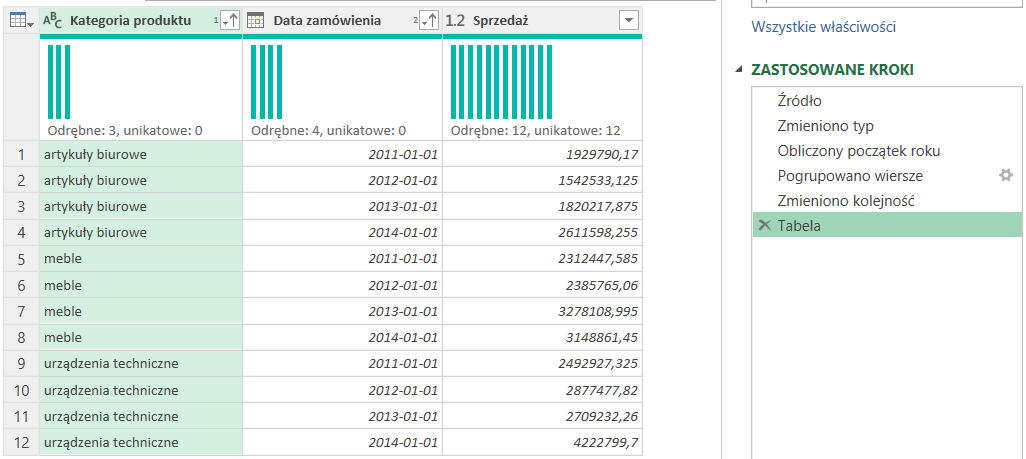Collapse the ZASTOSOWANE KROKI section
The image size is (1026, 459).
[740, 70]
